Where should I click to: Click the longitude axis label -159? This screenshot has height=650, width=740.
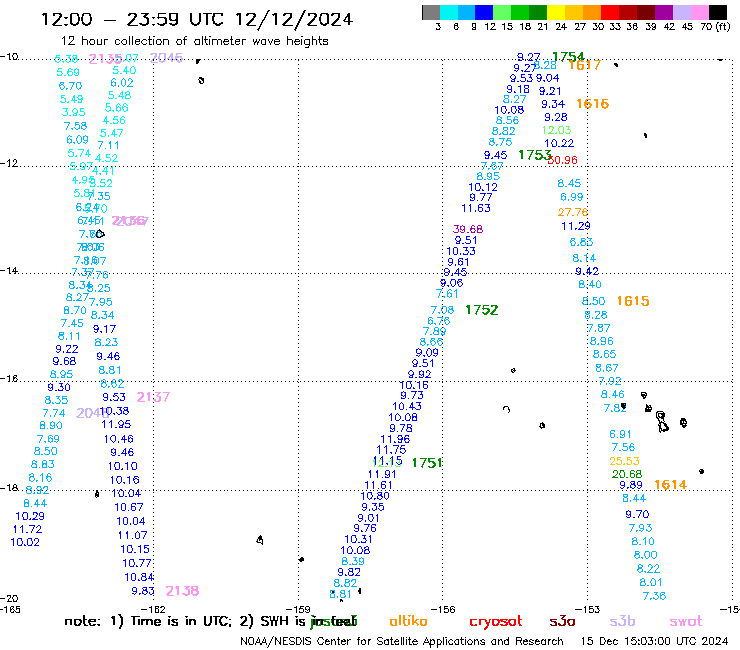(x=300, y=609)
